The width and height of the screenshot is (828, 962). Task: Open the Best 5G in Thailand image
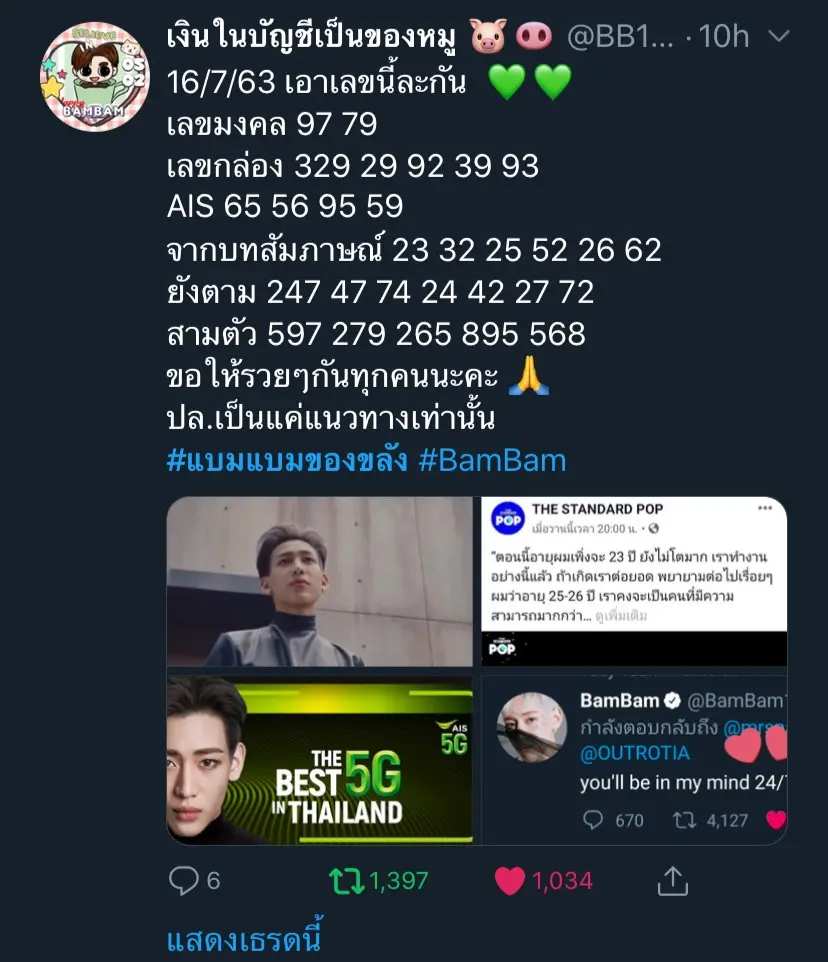click(x=320, y=760)
